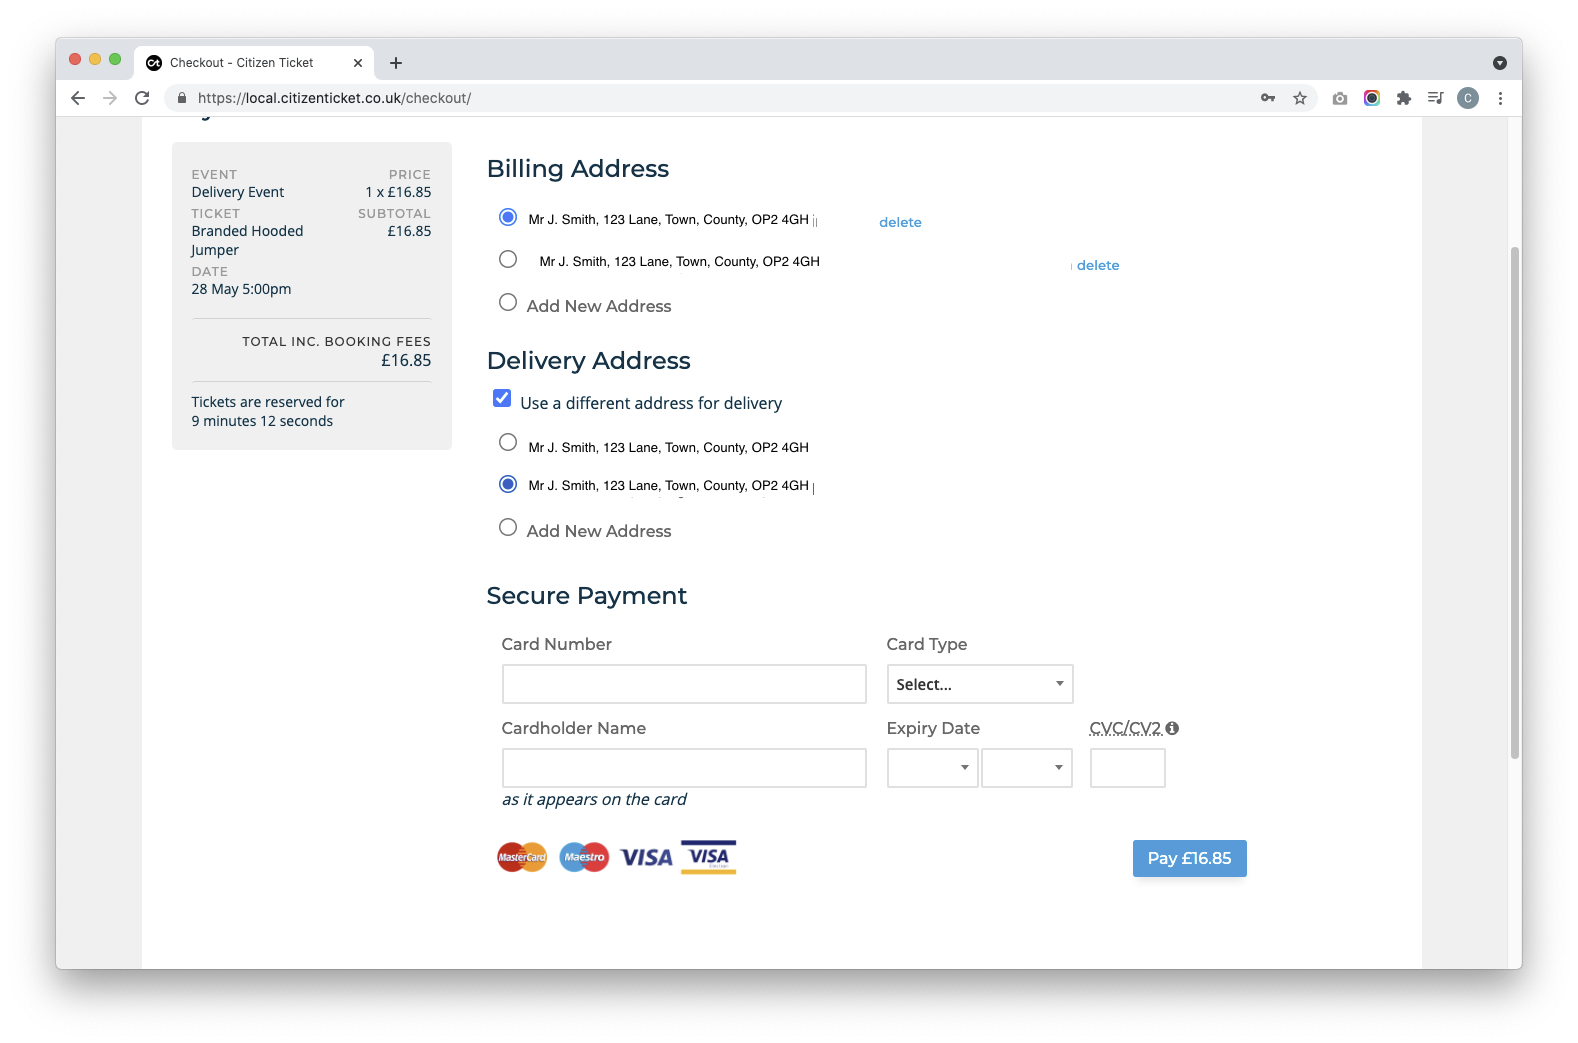1578x1043 pixels.
Task: Open a new browser tab
Action: click(x=396, y=63)
